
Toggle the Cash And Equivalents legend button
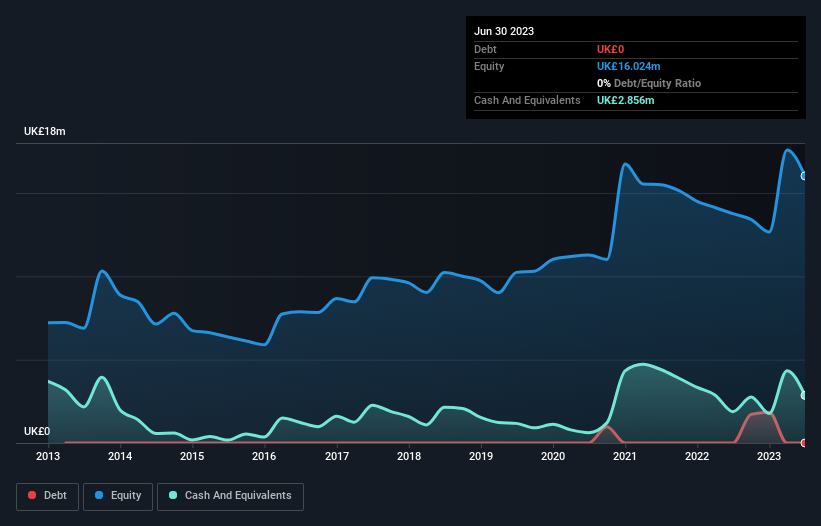pos(230,496)
